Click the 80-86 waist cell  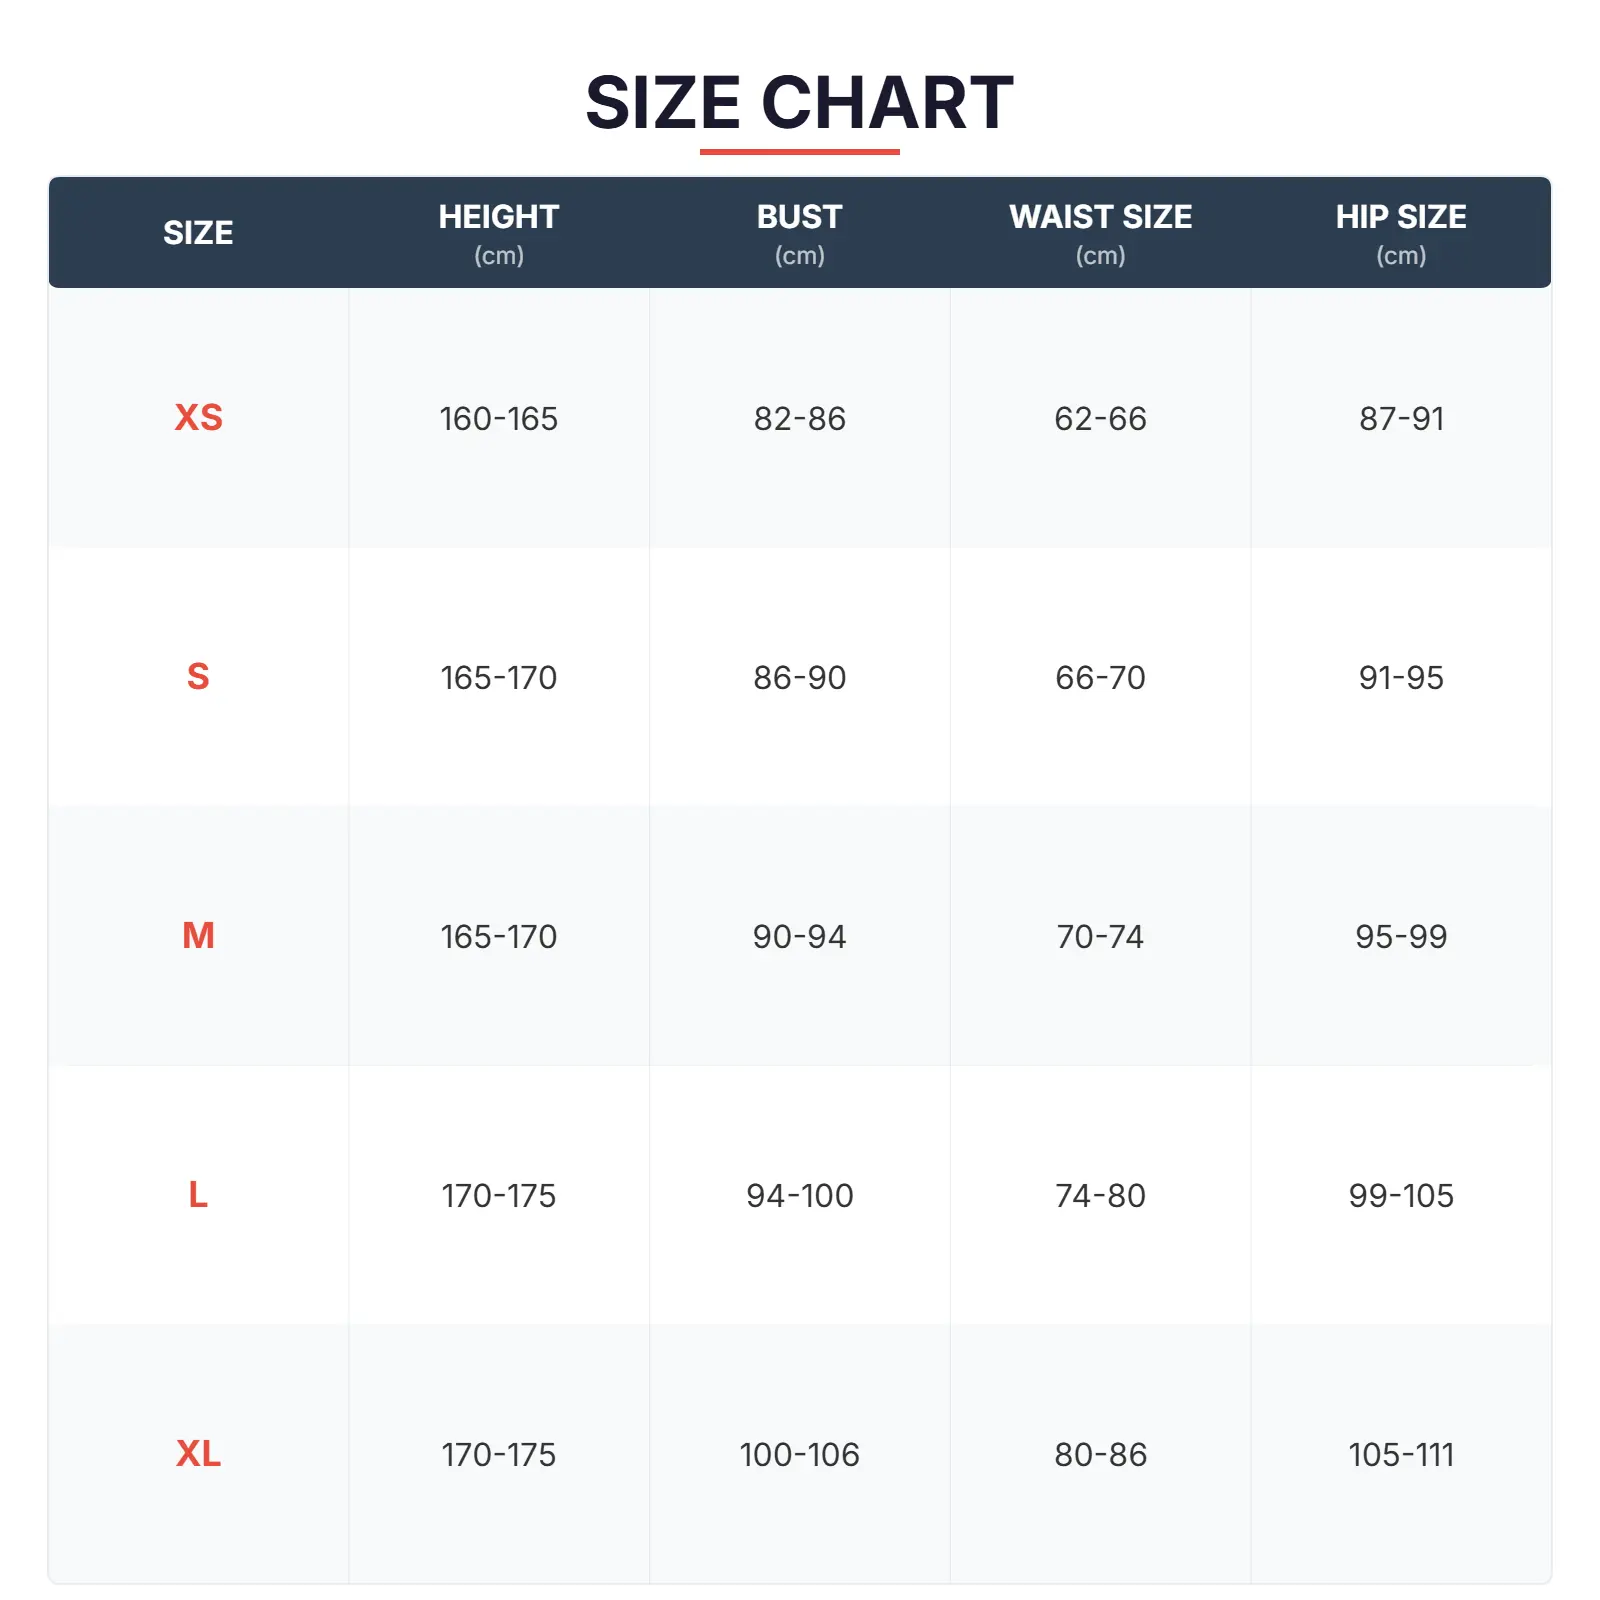[1100, 1455]
